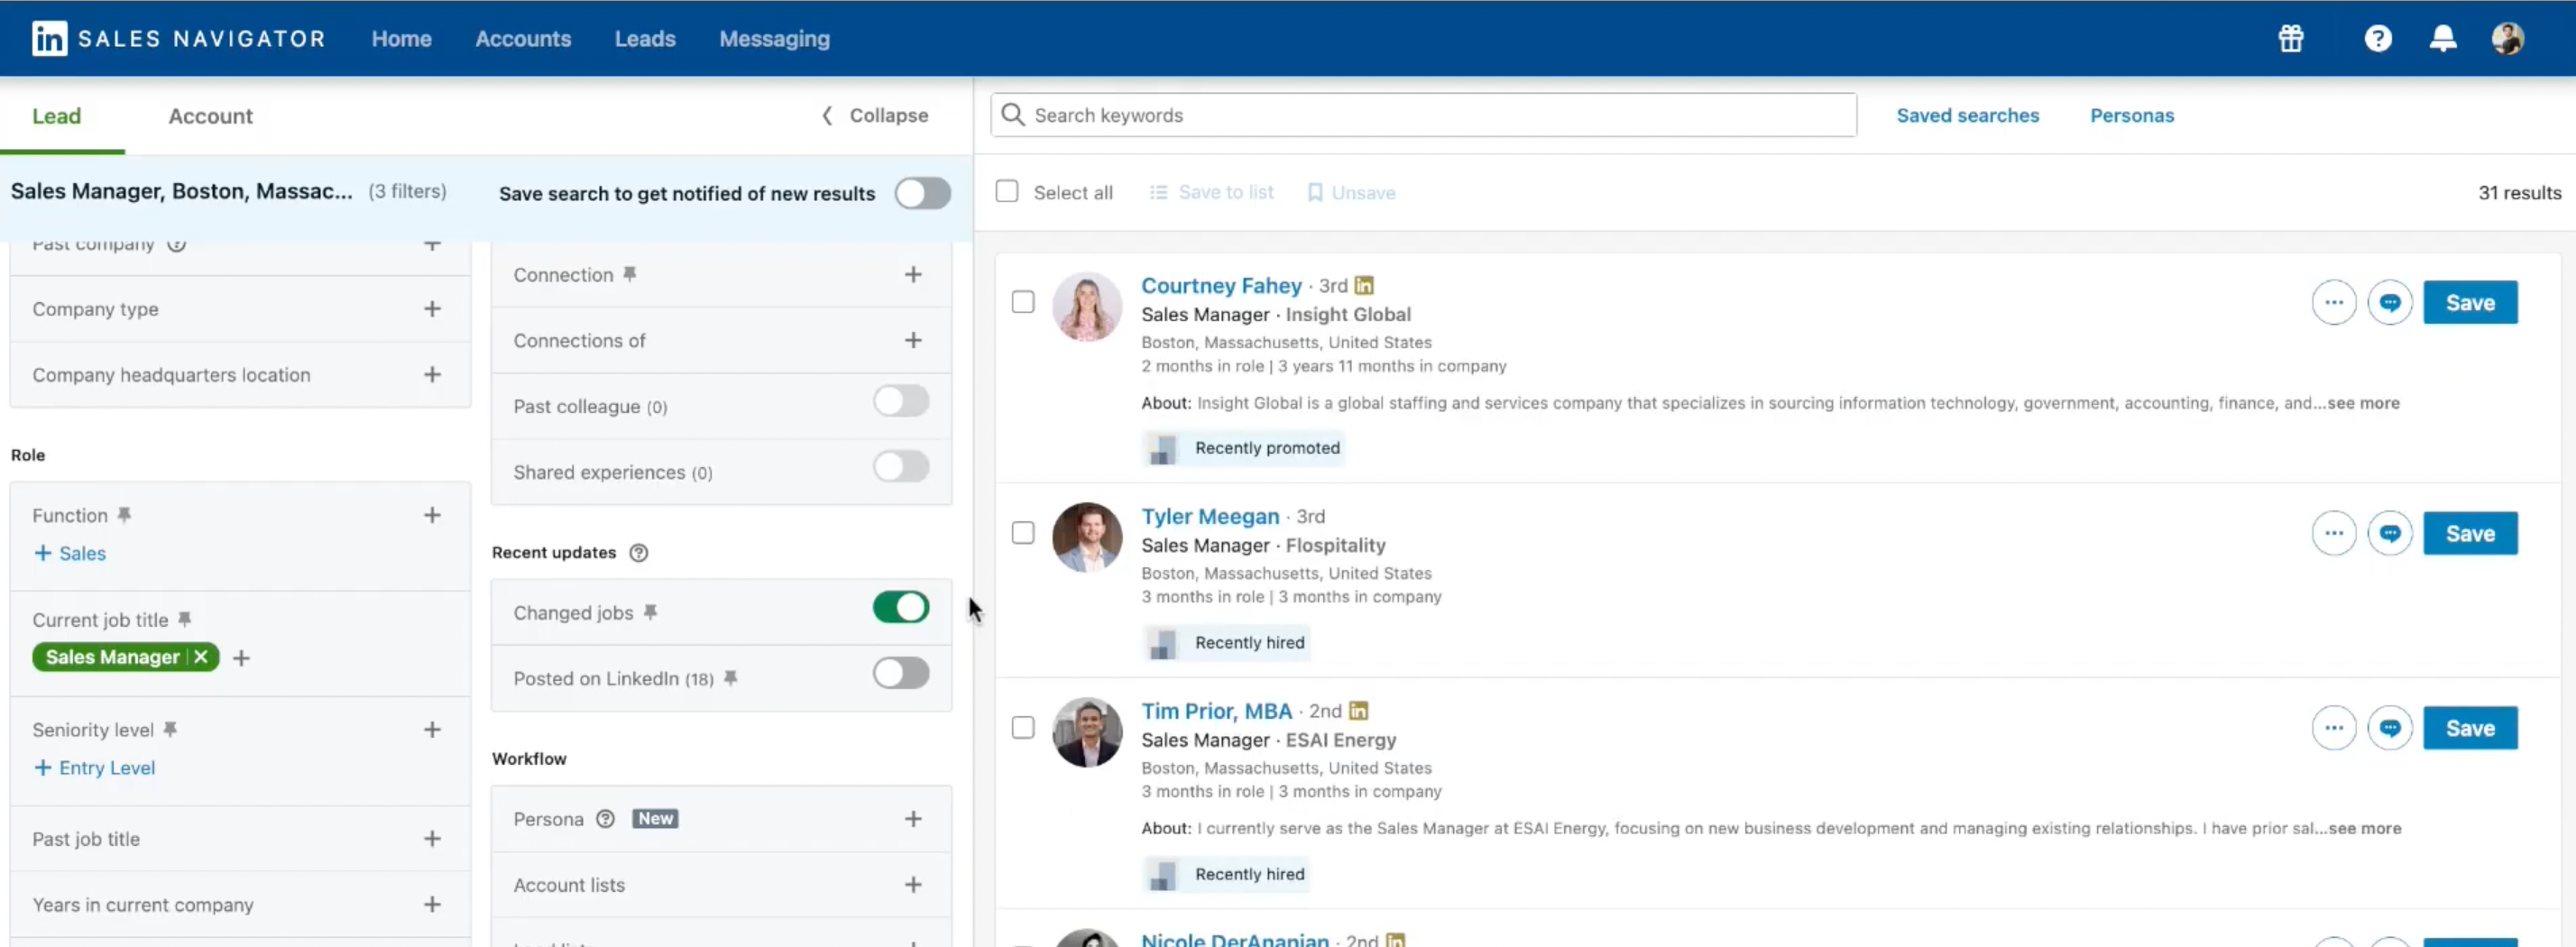Viewport: 2576px width, 947px height.
Task: Open the Leads menu in navigation
Action: pos(644,39)
